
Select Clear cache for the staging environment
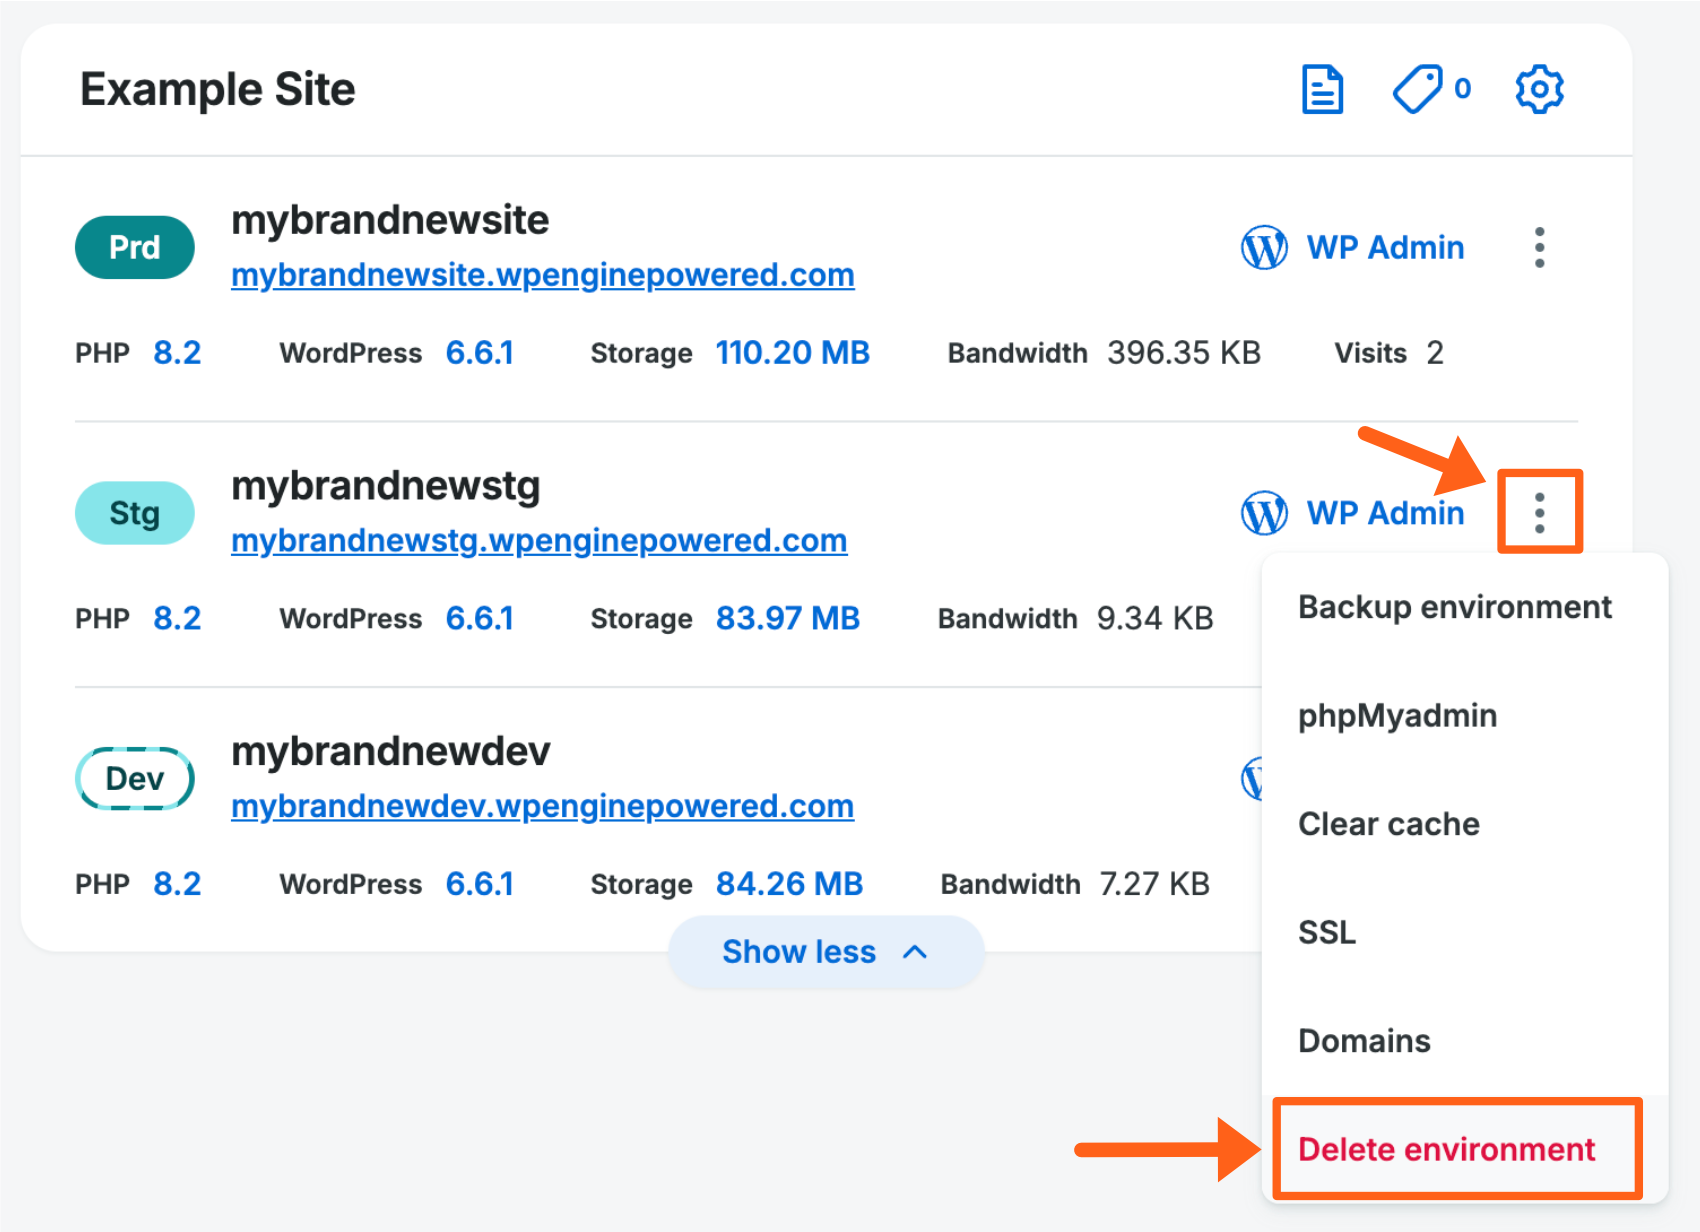click(1388, 823)
